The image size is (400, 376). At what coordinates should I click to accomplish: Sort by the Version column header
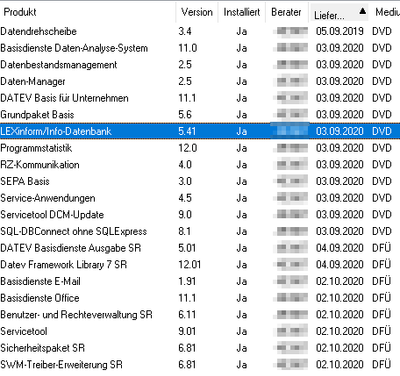(197, 12)
